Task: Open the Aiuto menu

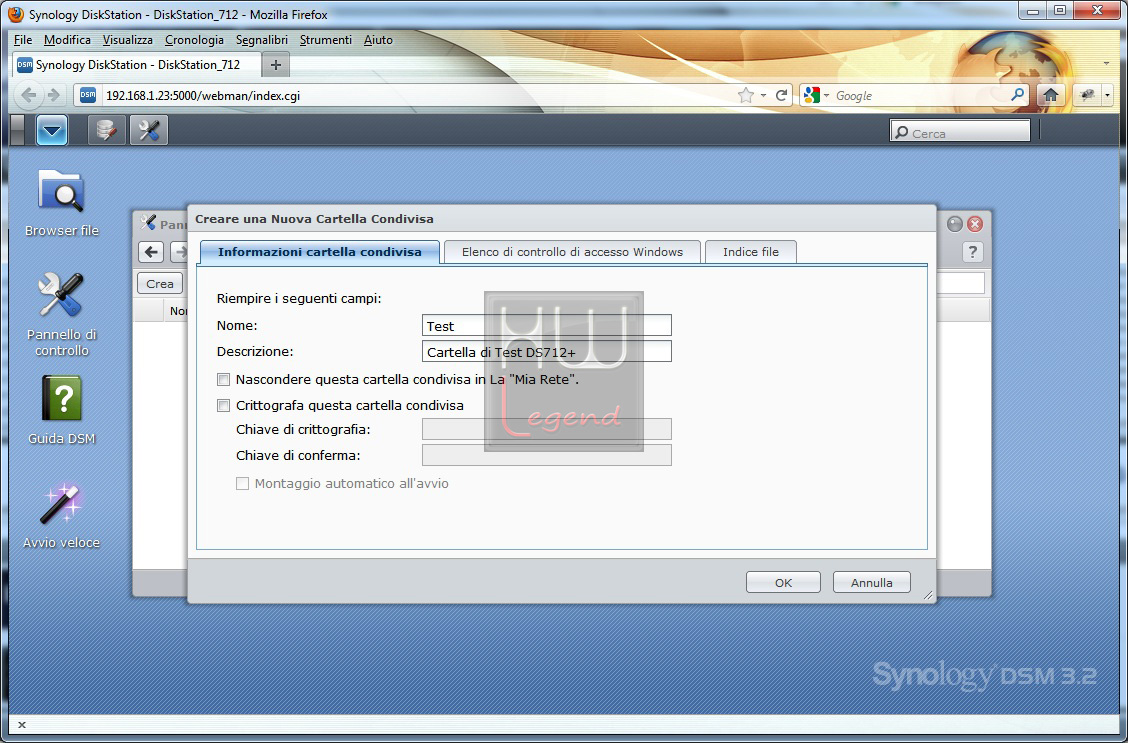Action: (x=378, y=40)
